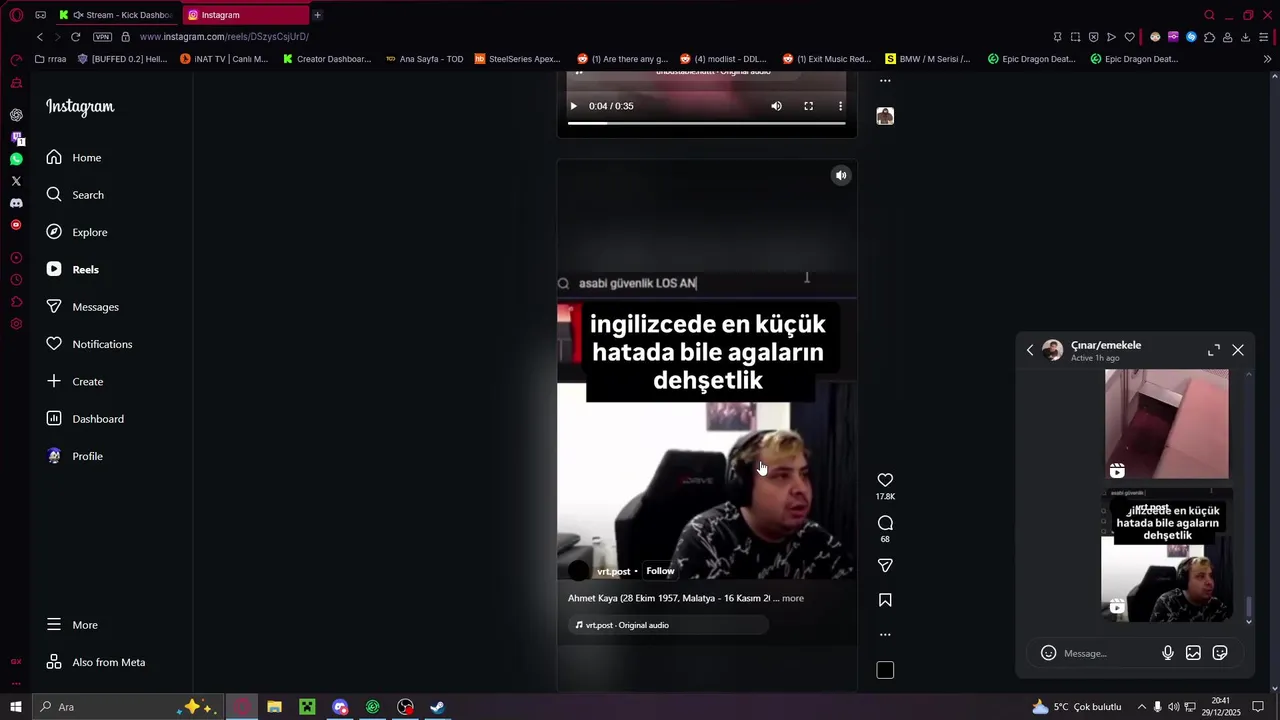Image resolution: width=1280 pixels, height=720 pixels.
Task: Open the Opera main menu logo
Action: [x=16, y=15]
